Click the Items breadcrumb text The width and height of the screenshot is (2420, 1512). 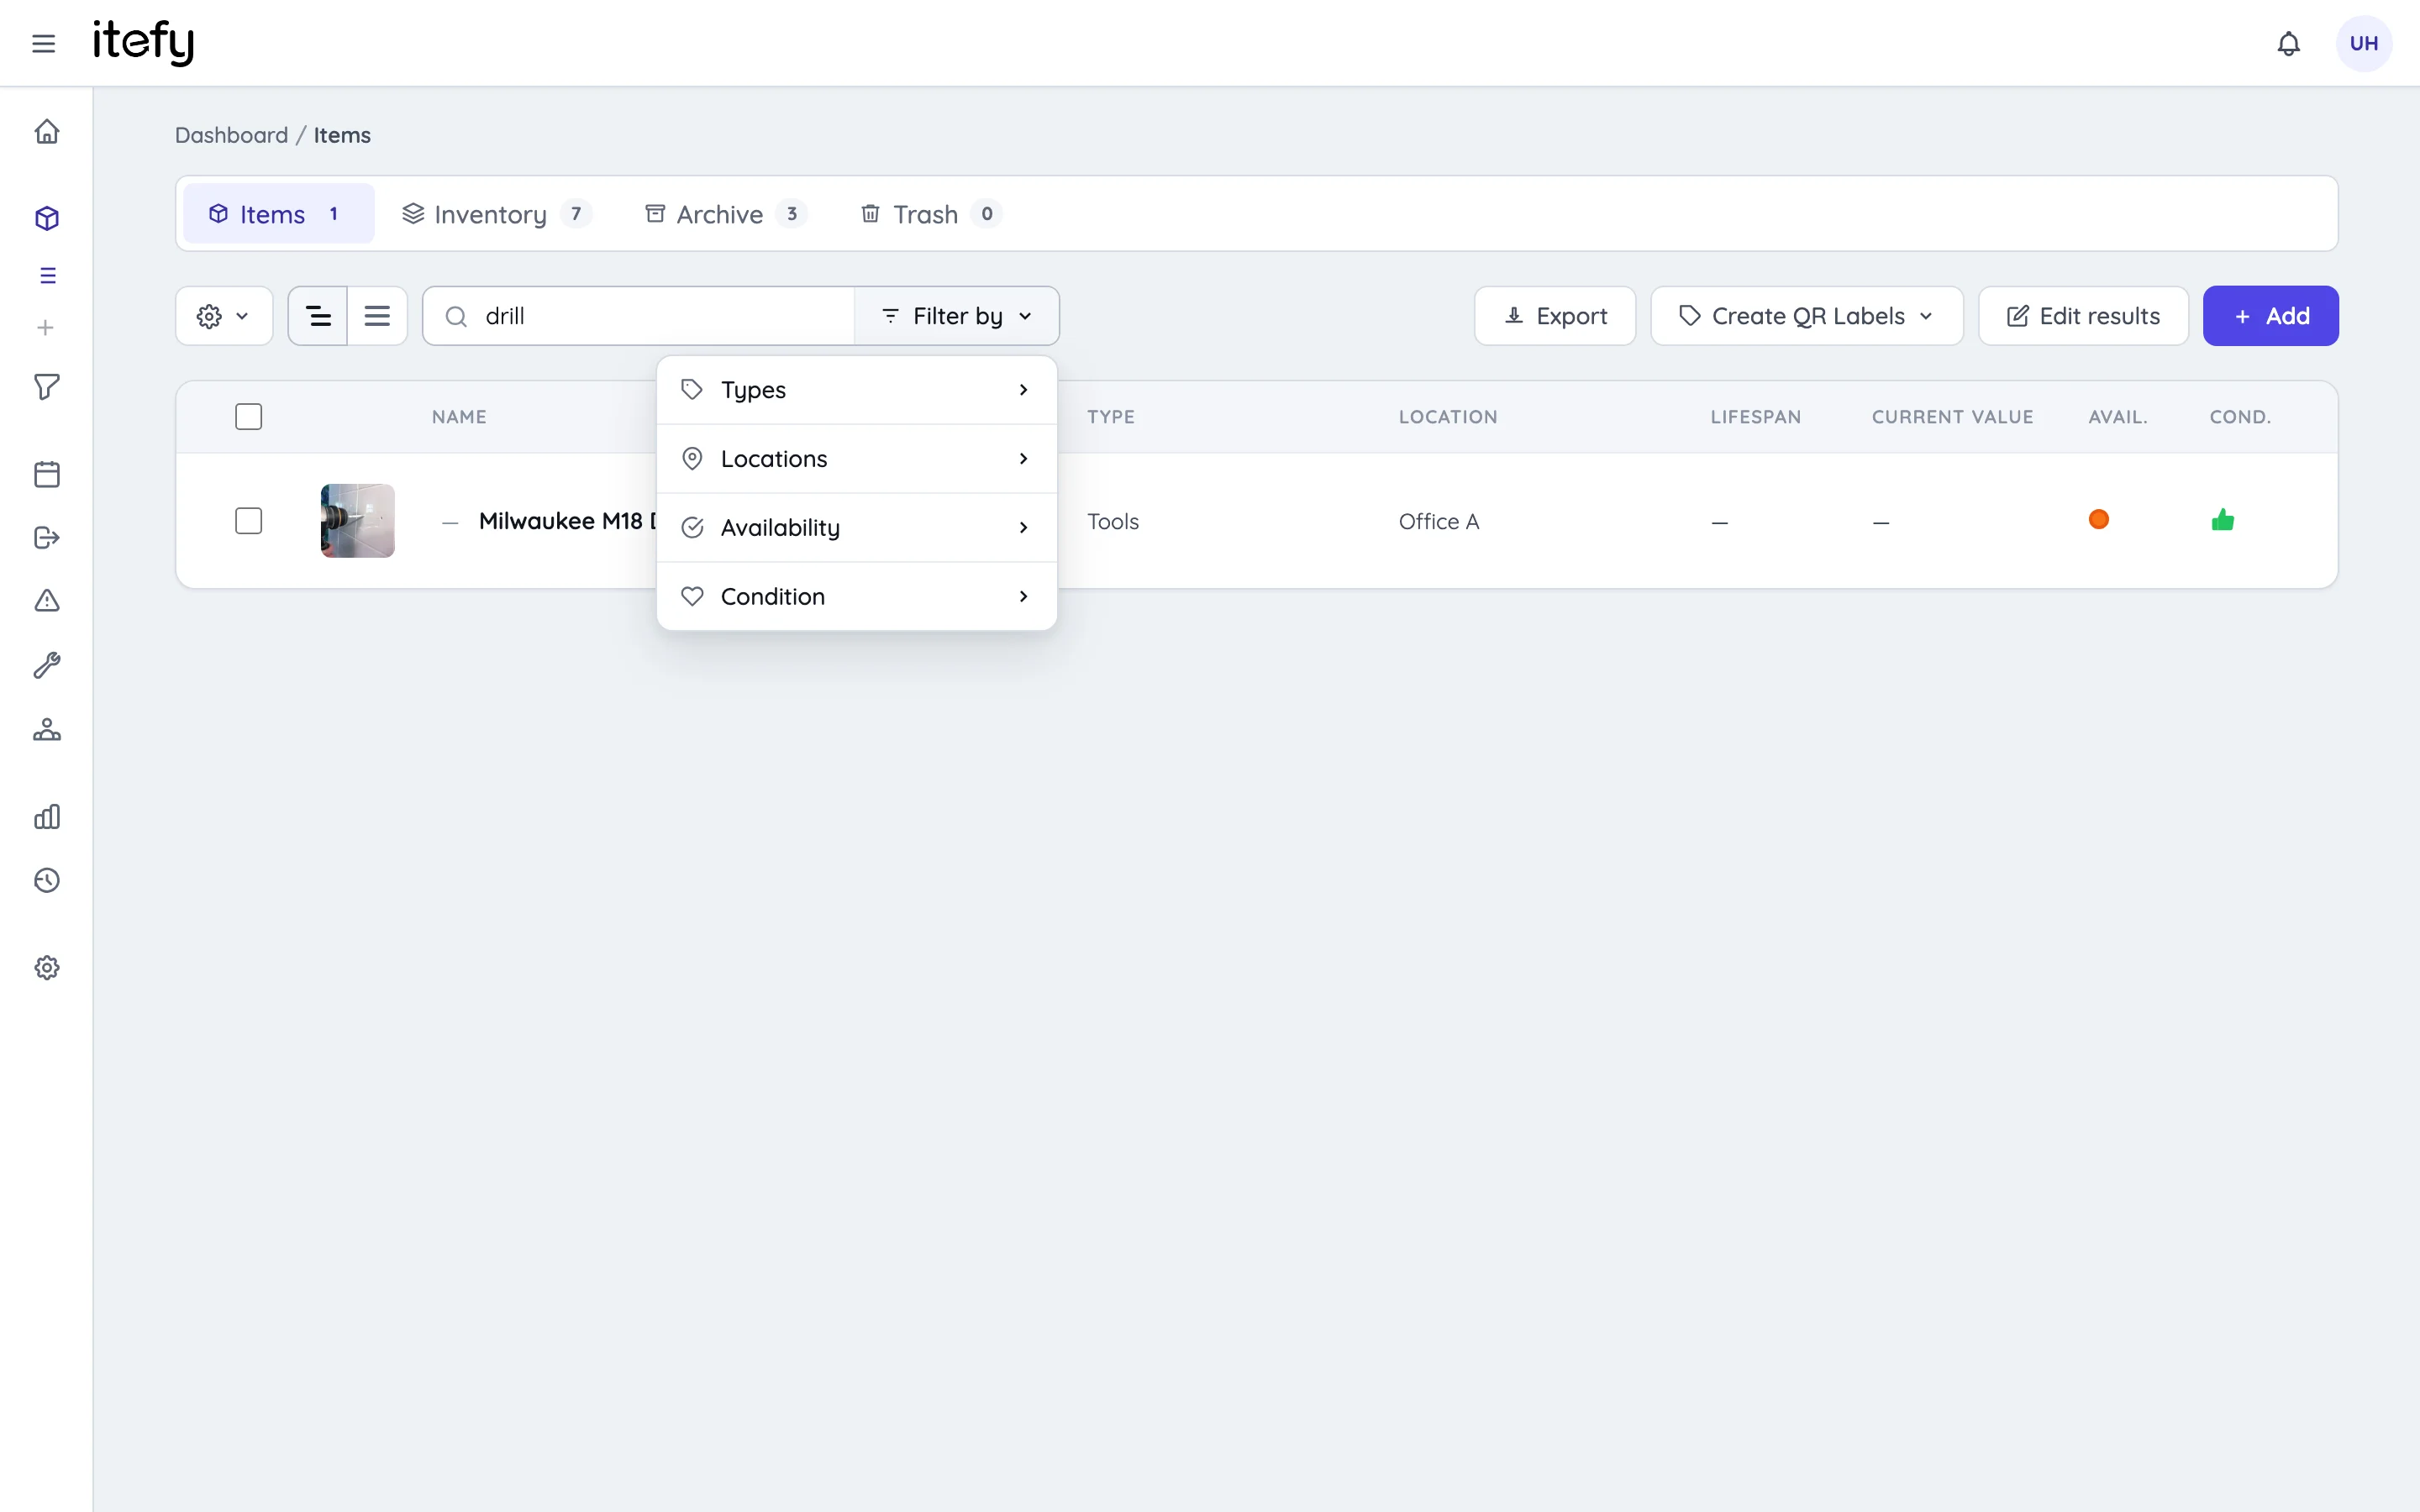click(342, 135)
